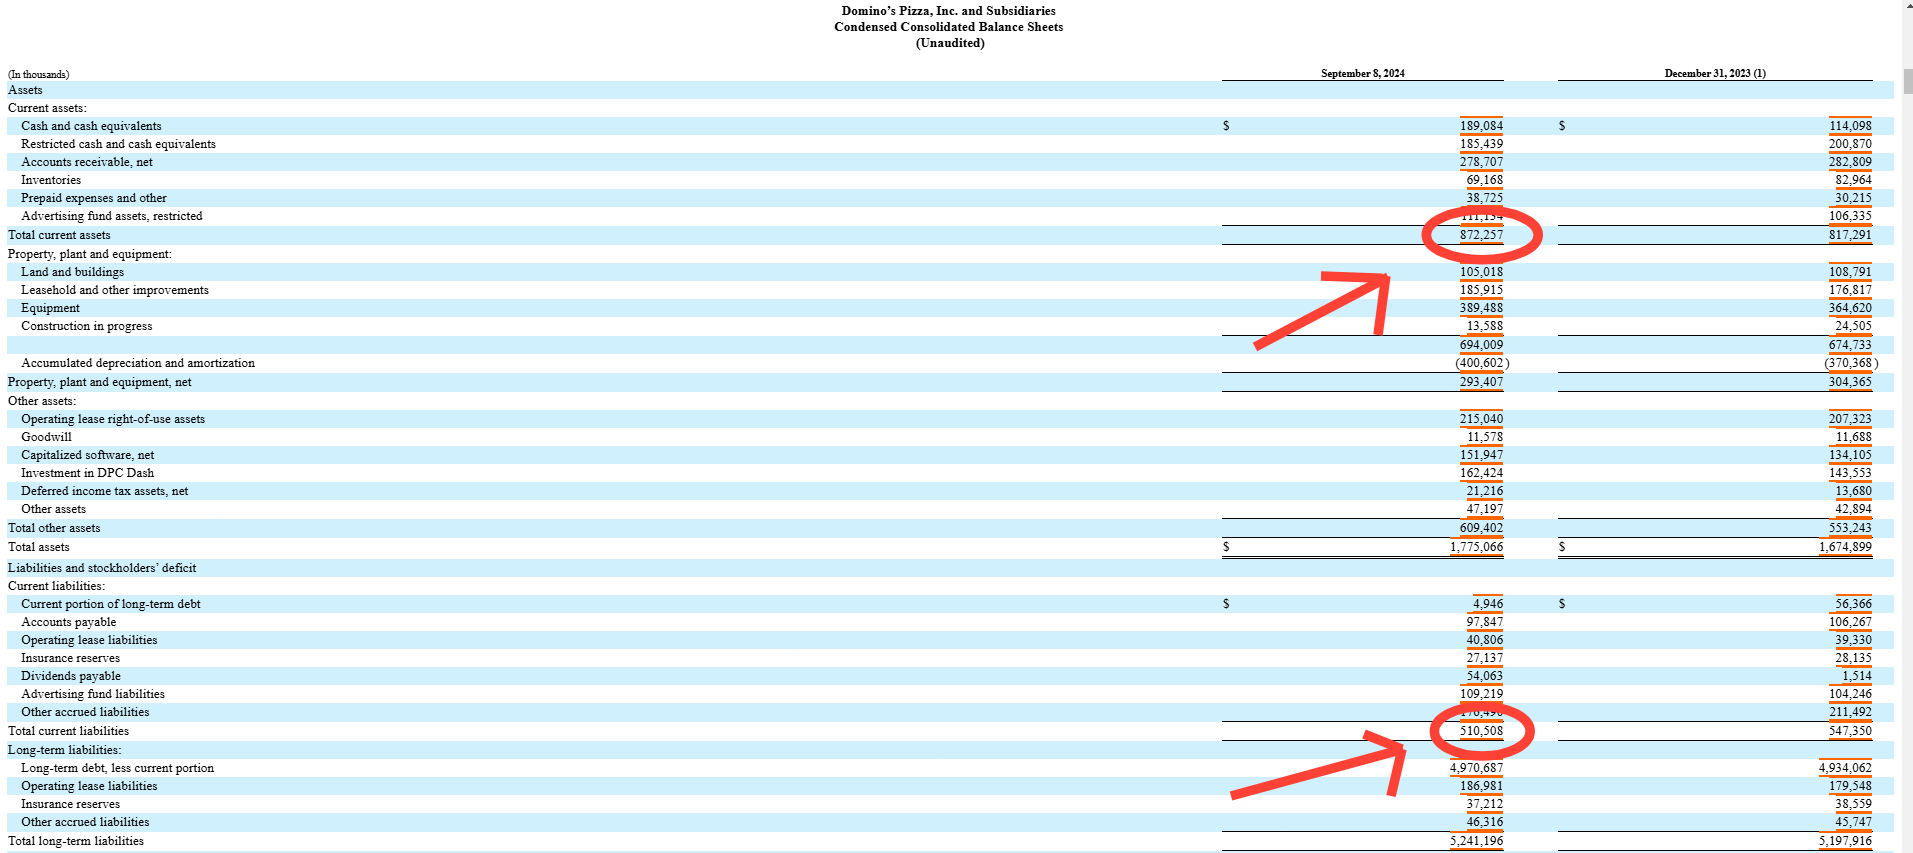Viewport: 1913px width, 853px height.
Task: Click 'Leasehold and other improvements' label
Action: coord(115,290)
